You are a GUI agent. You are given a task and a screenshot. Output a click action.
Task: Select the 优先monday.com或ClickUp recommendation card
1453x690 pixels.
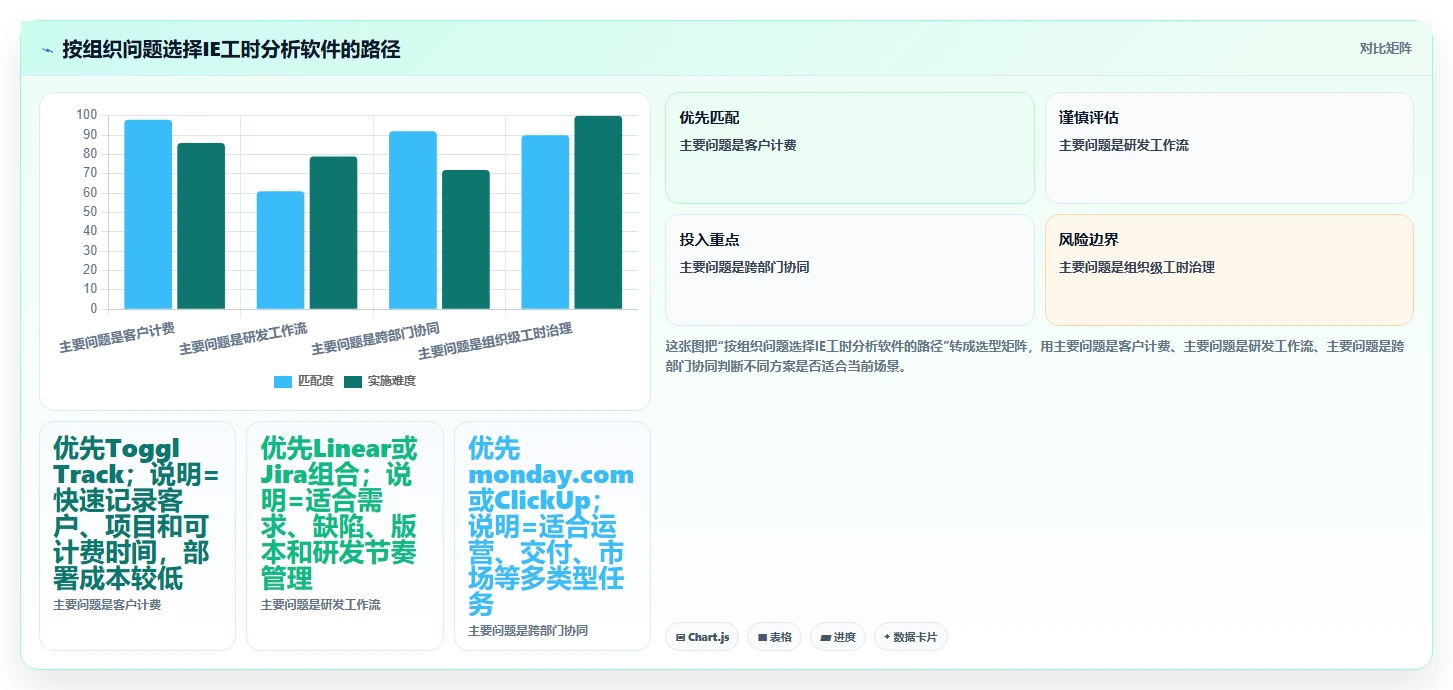point(552,536)
